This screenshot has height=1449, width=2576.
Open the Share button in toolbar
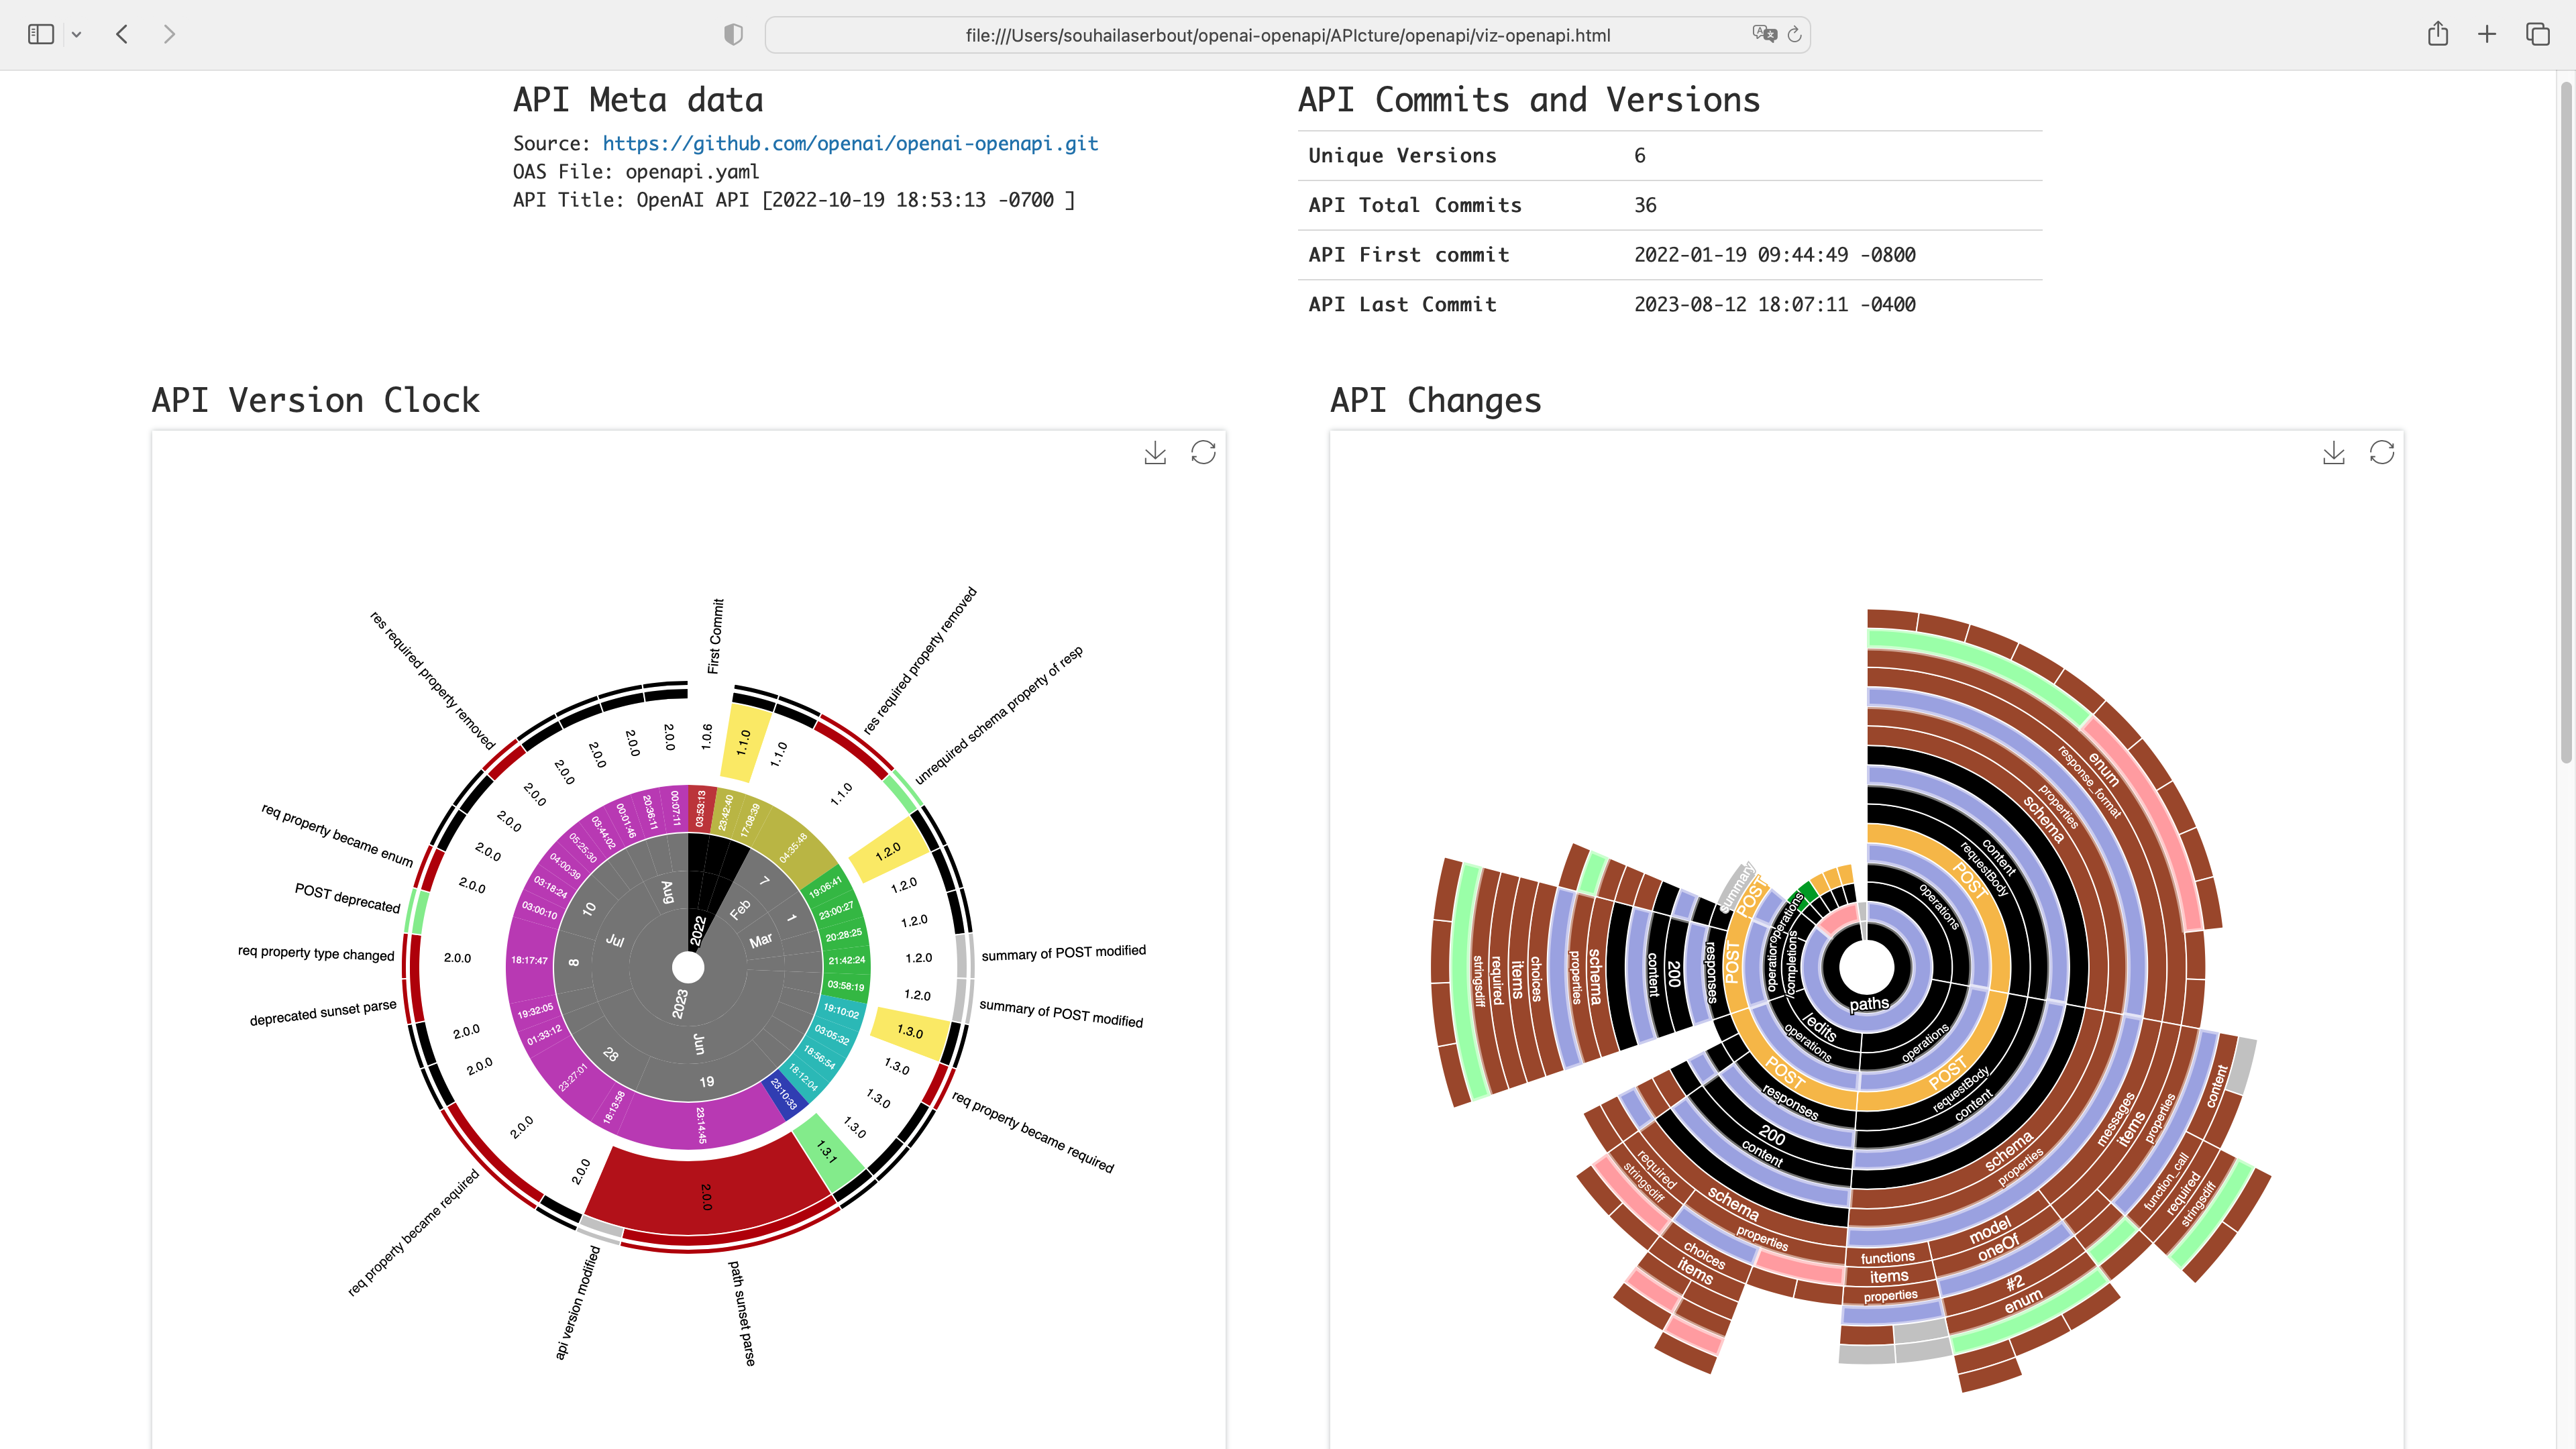point(2438,34)
